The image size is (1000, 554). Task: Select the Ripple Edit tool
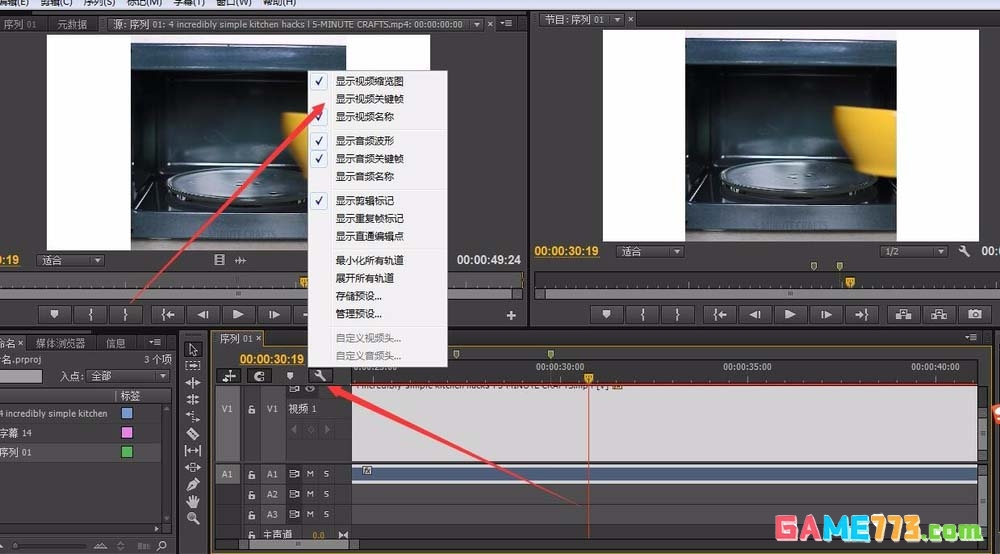point(193,383)
